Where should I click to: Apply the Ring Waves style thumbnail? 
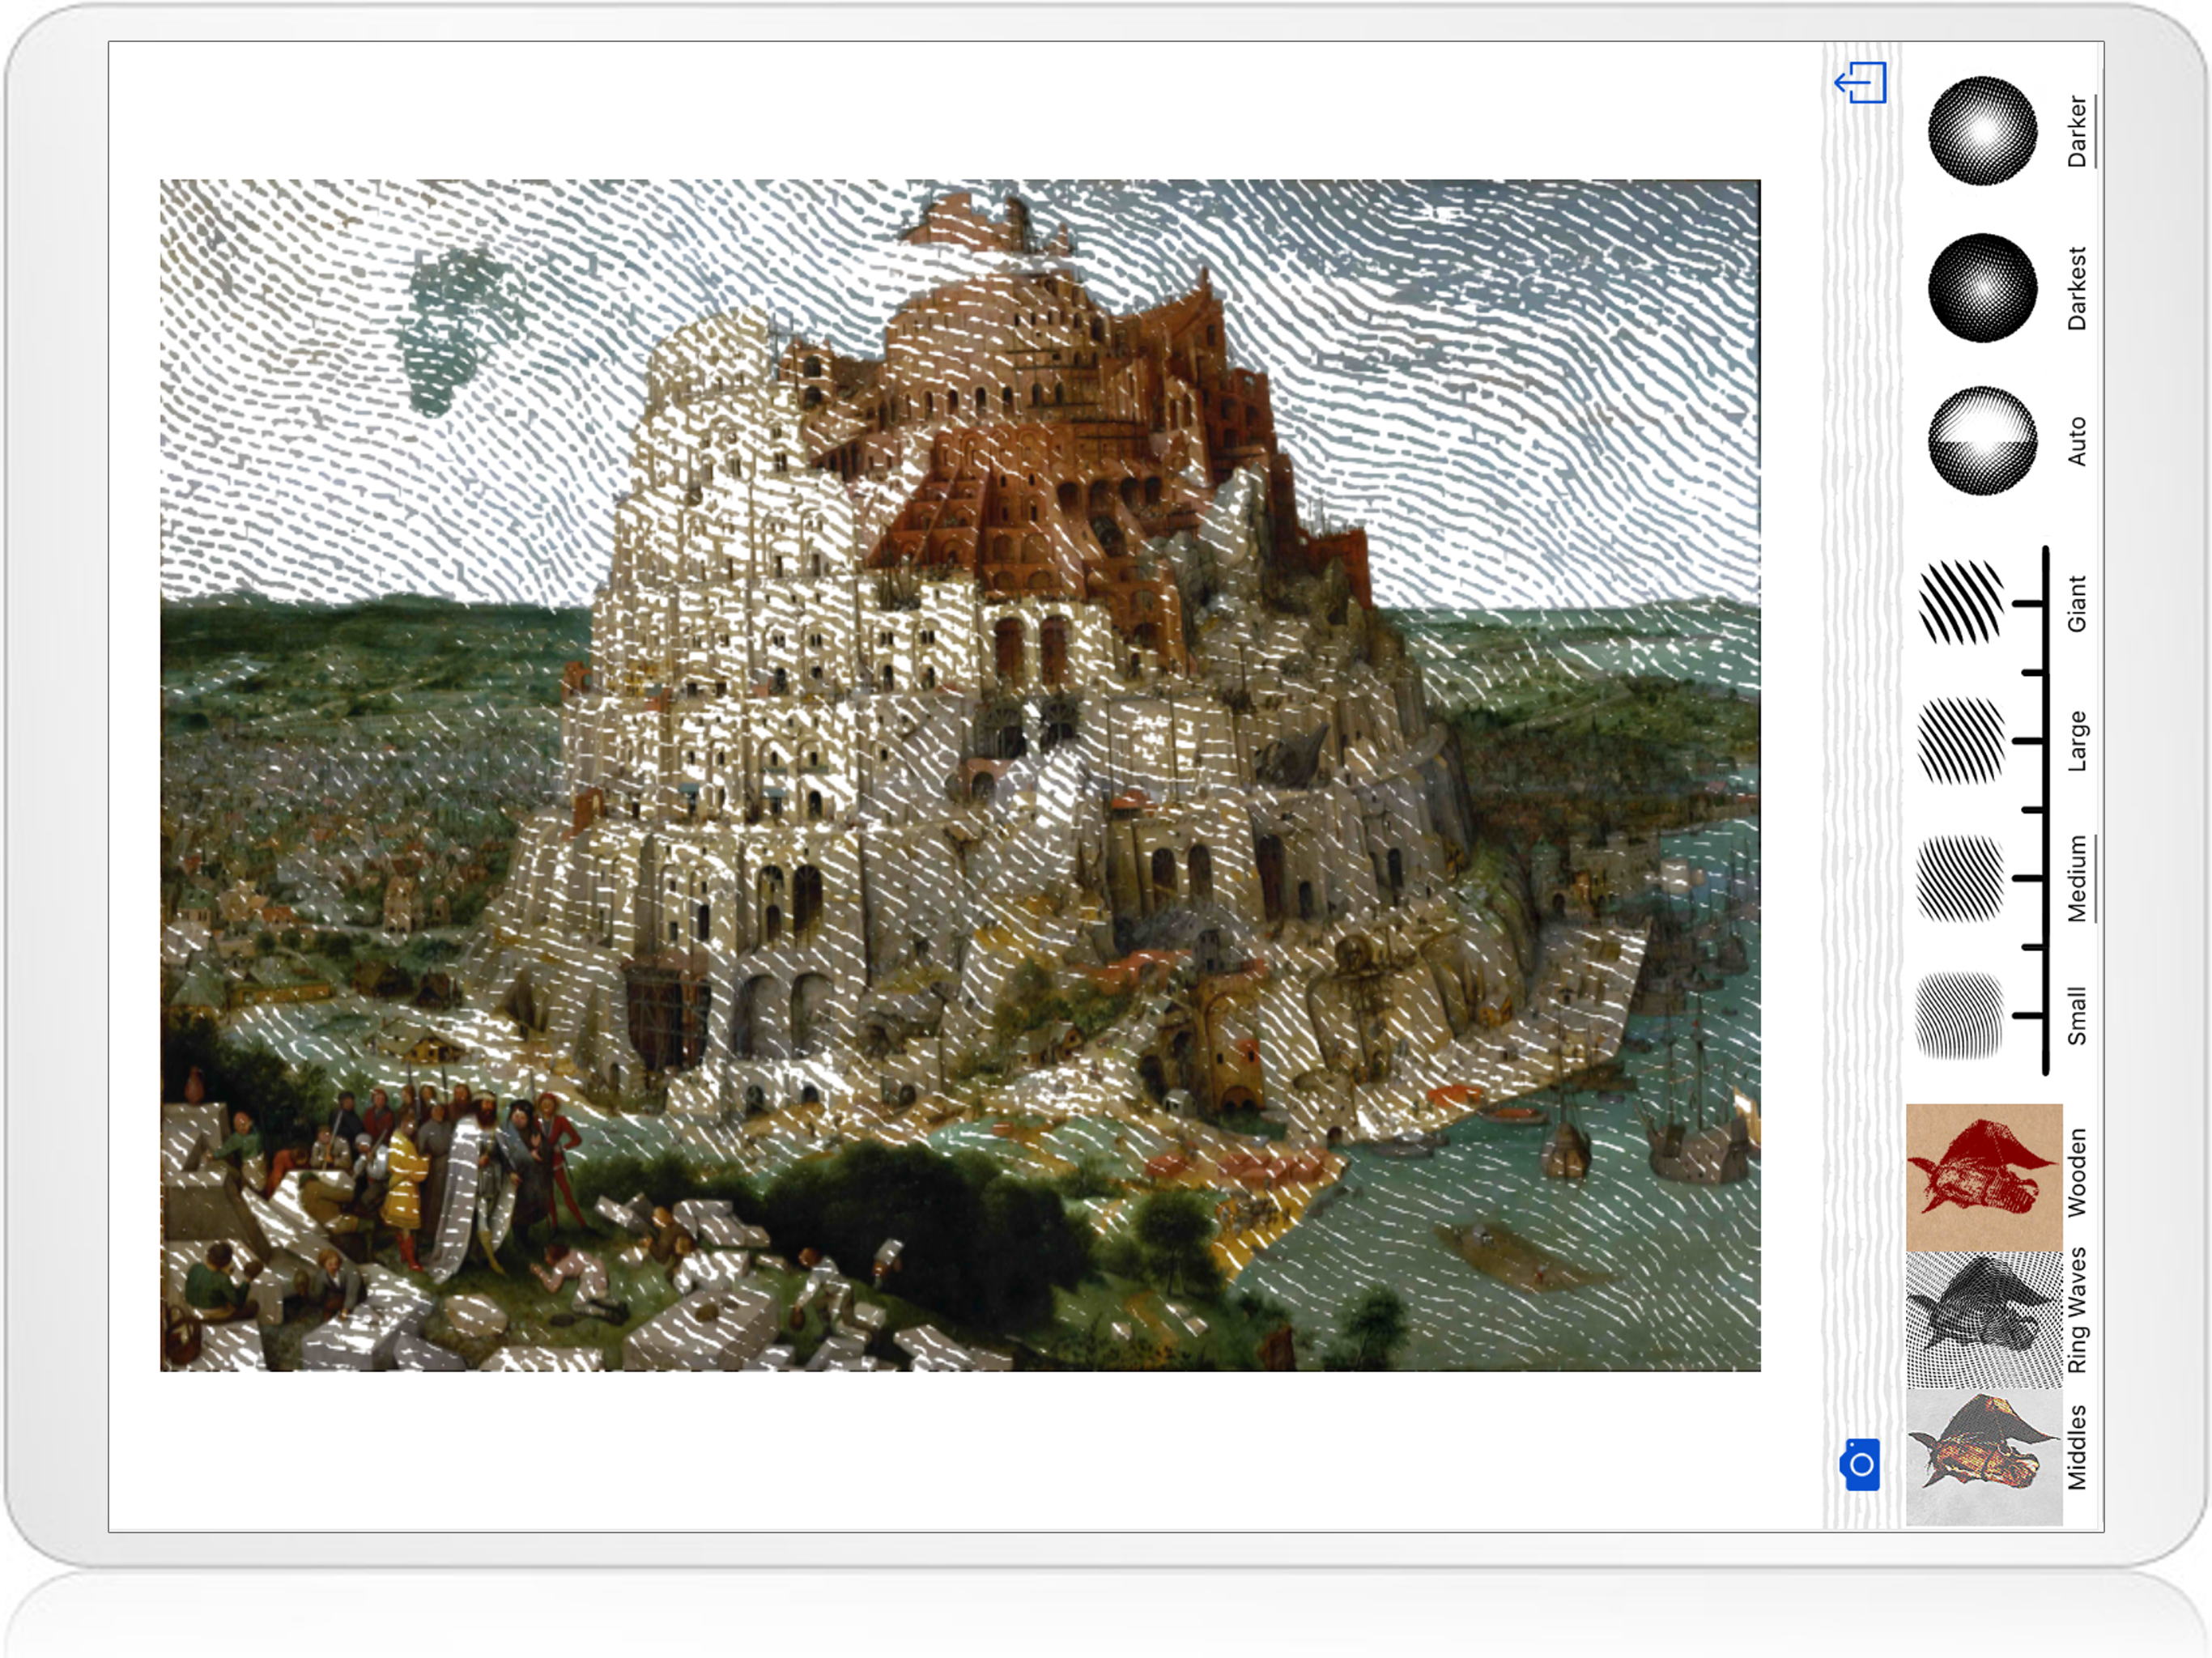click(1984, 1318)
